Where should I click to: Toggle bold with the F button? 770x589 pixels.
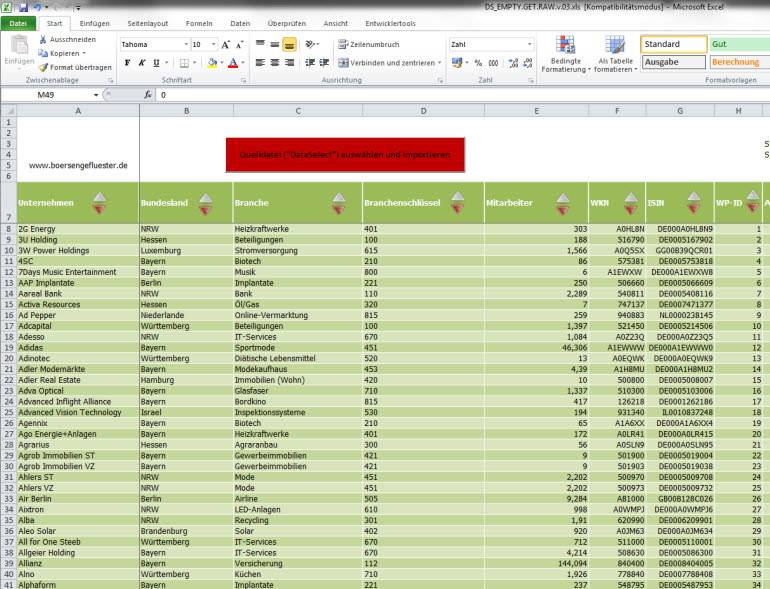(128, 63)
